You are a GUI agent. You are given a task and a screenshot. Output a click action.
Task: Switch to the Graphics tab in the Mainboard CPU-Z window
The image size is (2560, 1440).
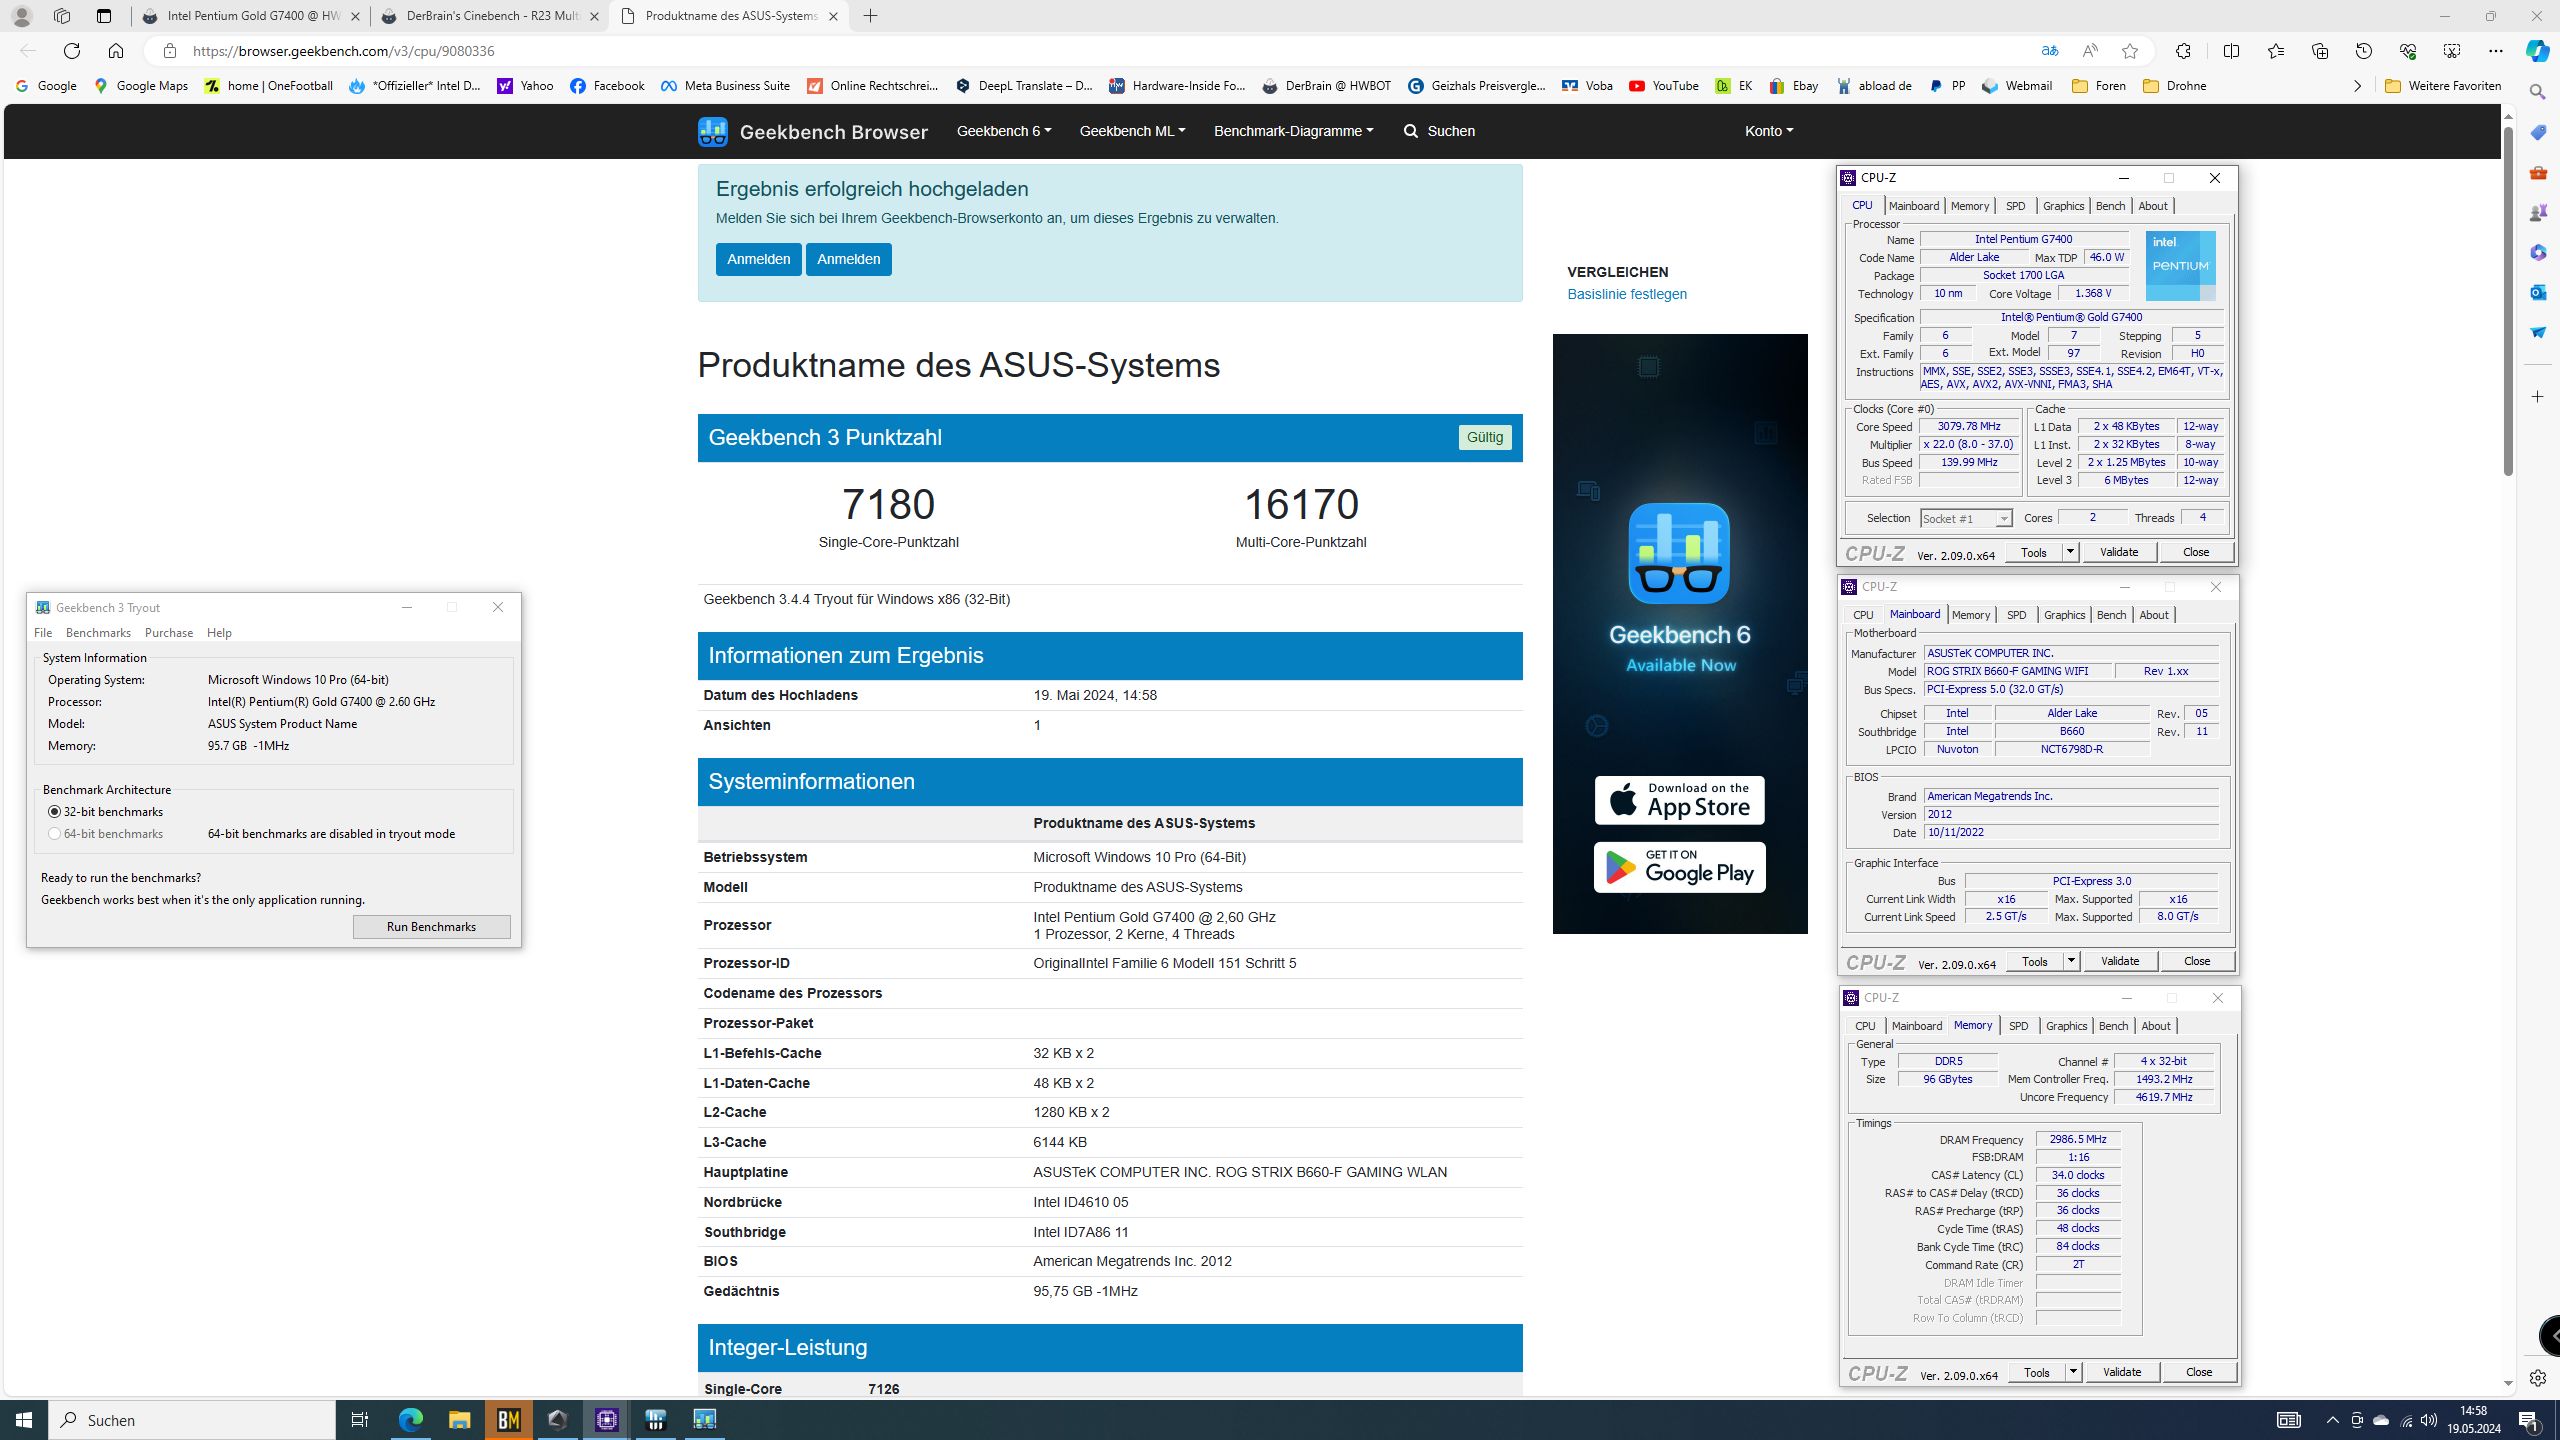click(x=2064, y=615)
